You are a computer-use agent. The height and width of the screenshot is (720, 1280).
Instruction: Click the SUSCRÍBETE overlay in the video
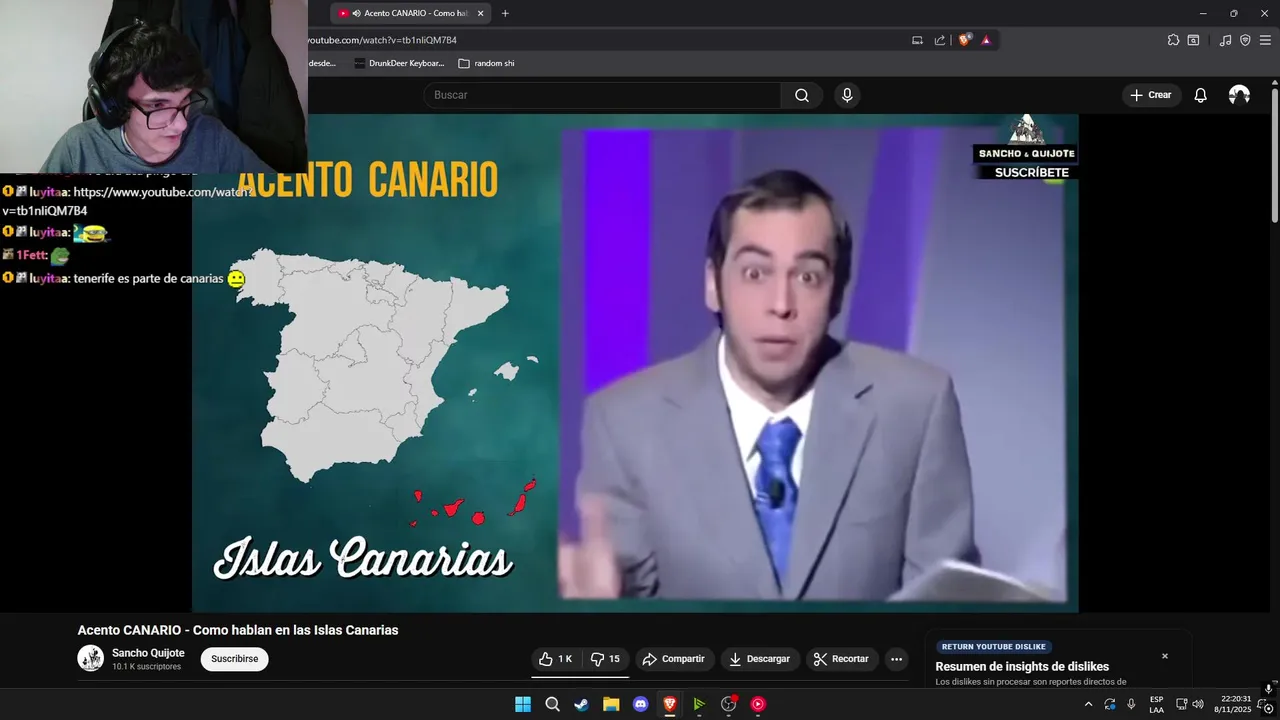point(1031,172)
